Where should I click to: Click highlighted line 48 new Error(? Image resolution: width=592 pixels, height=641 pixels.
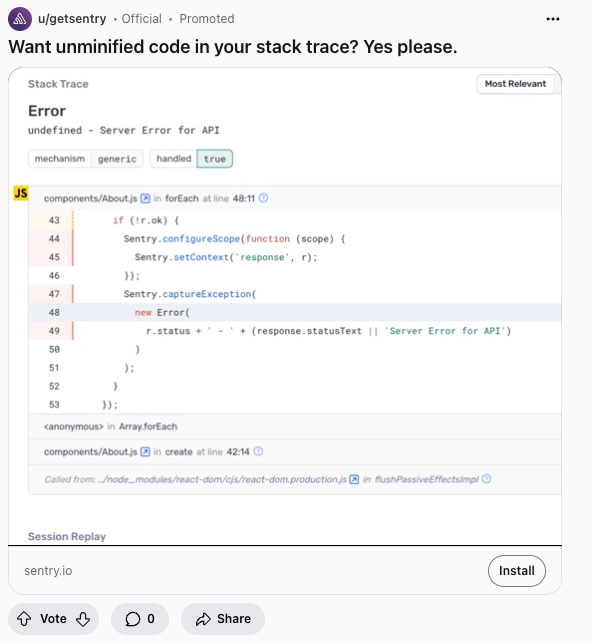point(295,312)
